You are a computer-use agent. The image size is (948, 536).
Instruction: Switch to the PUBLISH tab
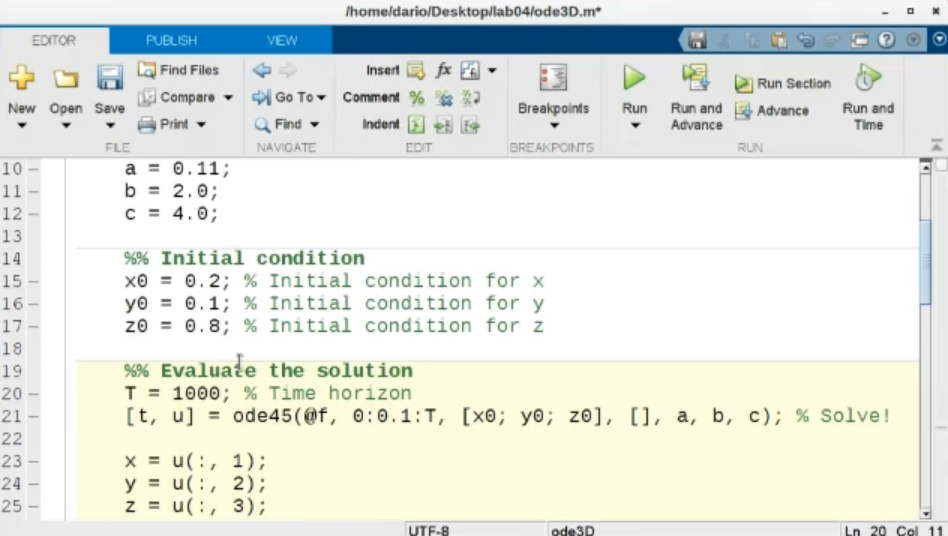tap(171, 40)
